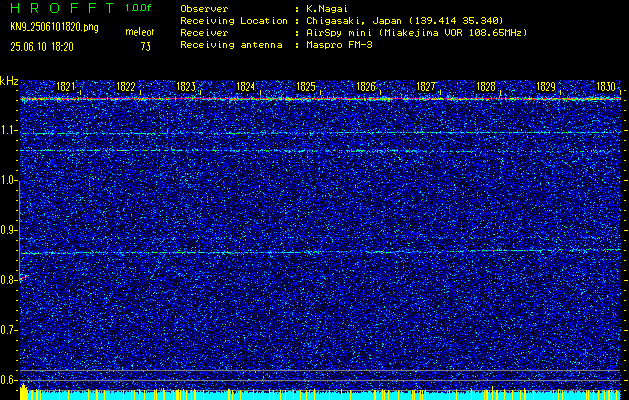629x400 pixels.
Task: Click the 1827 time marker
Action: click(426, 87)
